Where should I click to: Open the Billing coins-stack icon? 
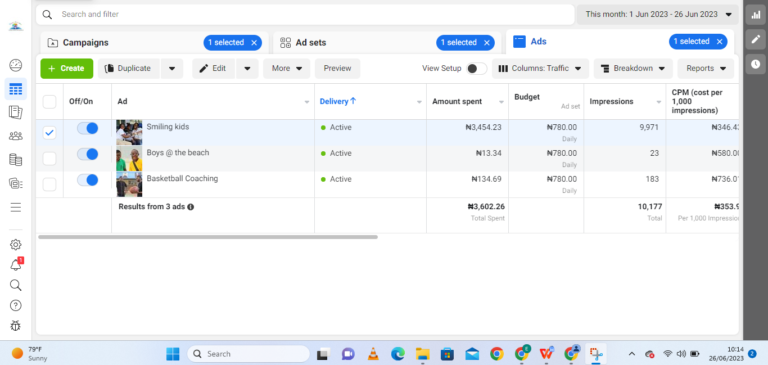[16, 159]
